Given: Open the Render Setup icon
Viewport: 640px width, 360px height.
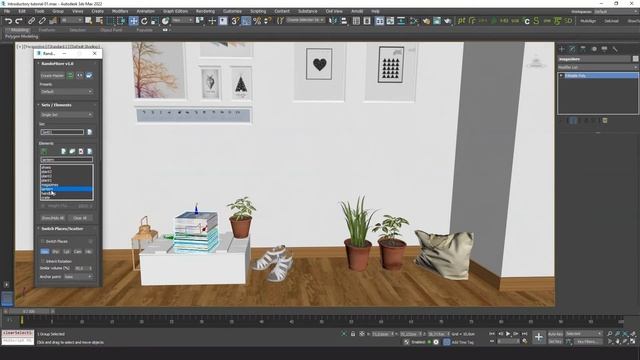Looking at the screenshot, I should (x=427, y=21).
